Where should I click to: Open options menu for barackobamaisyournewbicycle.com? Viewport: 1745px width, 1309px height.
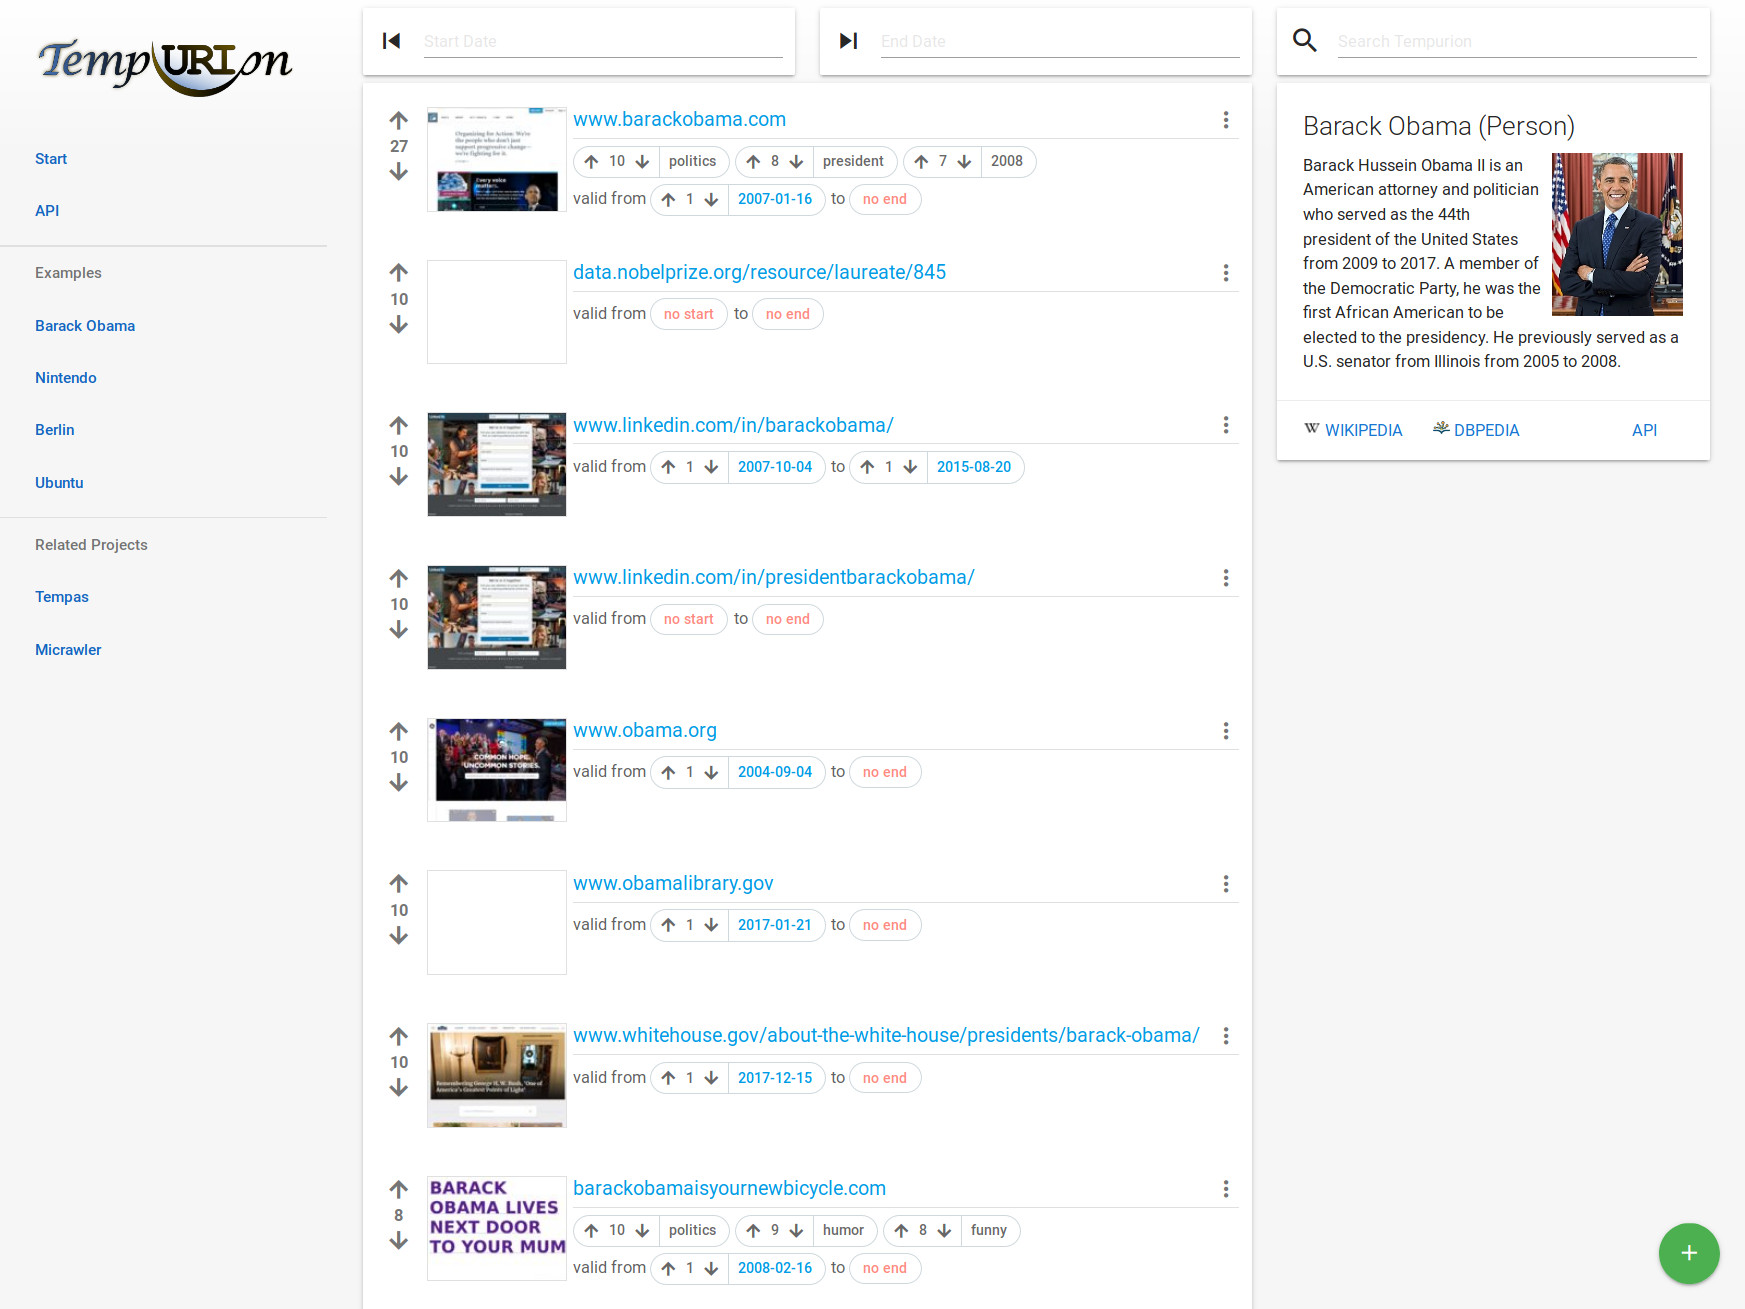click(1226, 1189)
